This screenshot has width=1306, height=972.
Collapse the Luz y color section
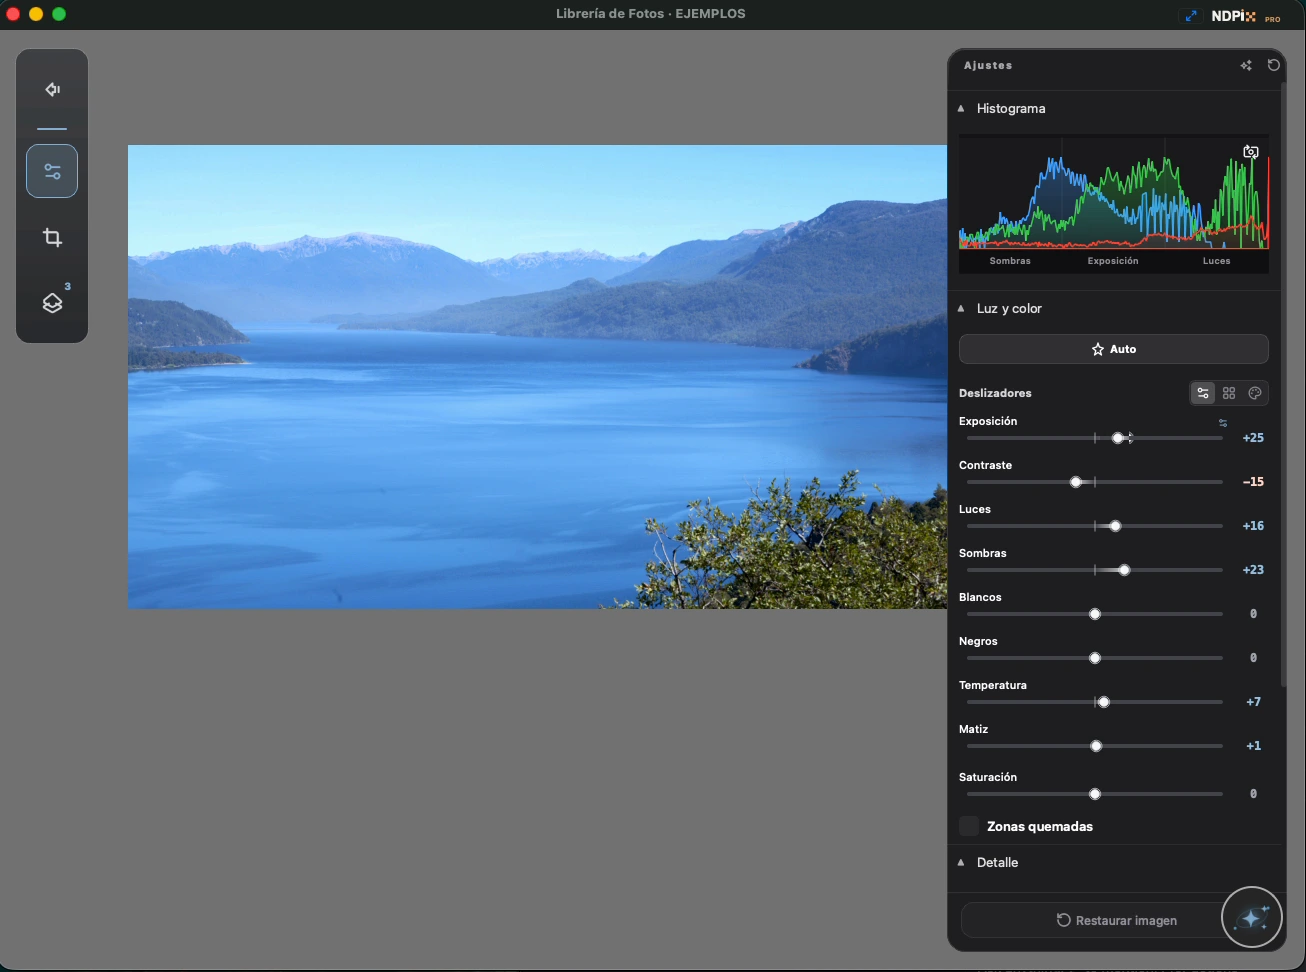click(961, 308)
